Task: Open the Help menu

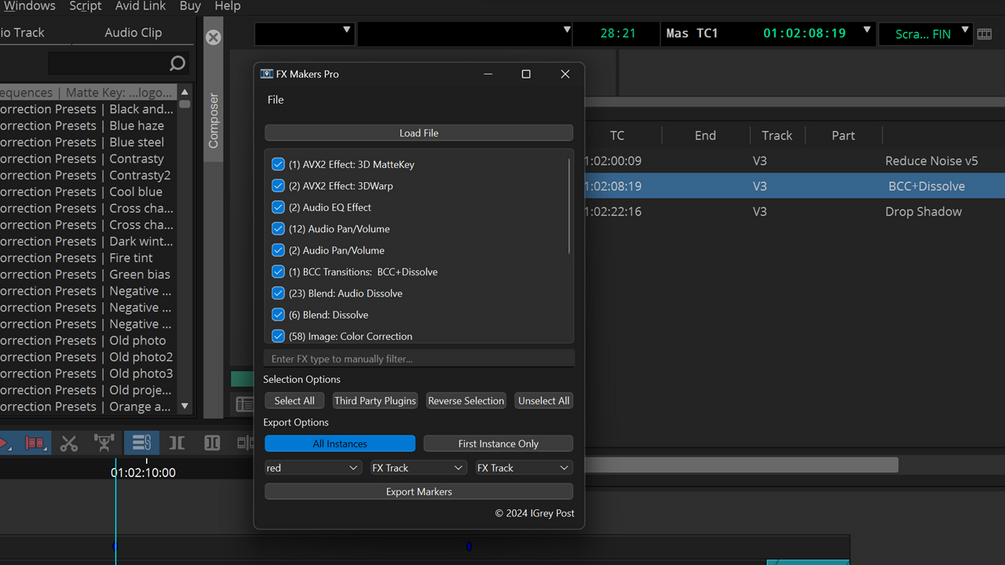Action: 228,6
